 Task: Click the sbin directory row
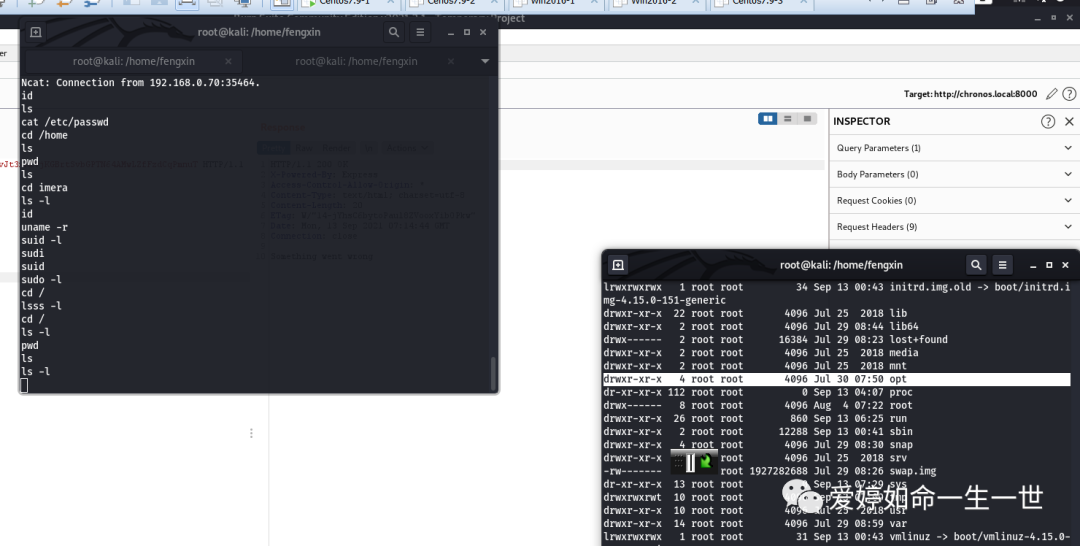pyautogui.click(x=758, y=432)
